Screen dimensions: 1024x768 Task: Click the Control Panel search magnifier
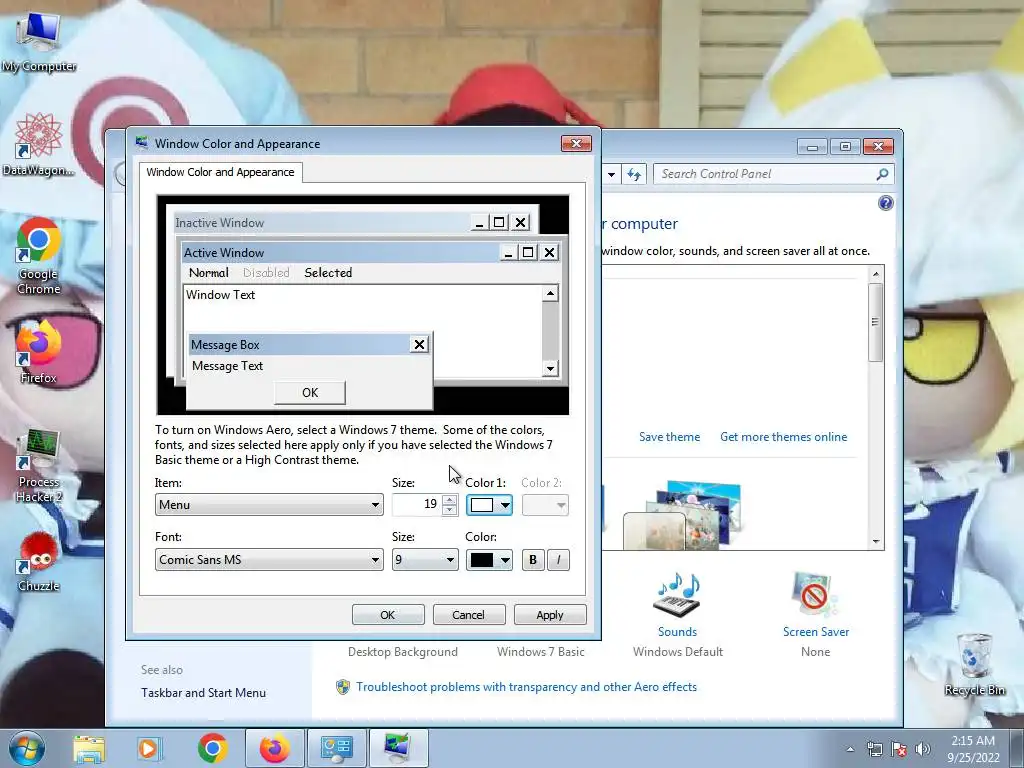pos(882,174)
